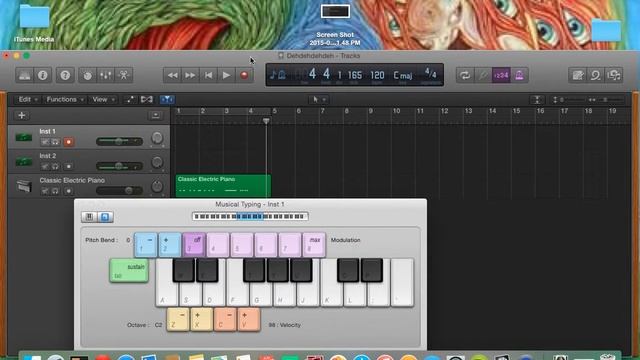Lower pitch bend with key 1 minus
This screenshot has height=360, width=640.
coord(145,245)
